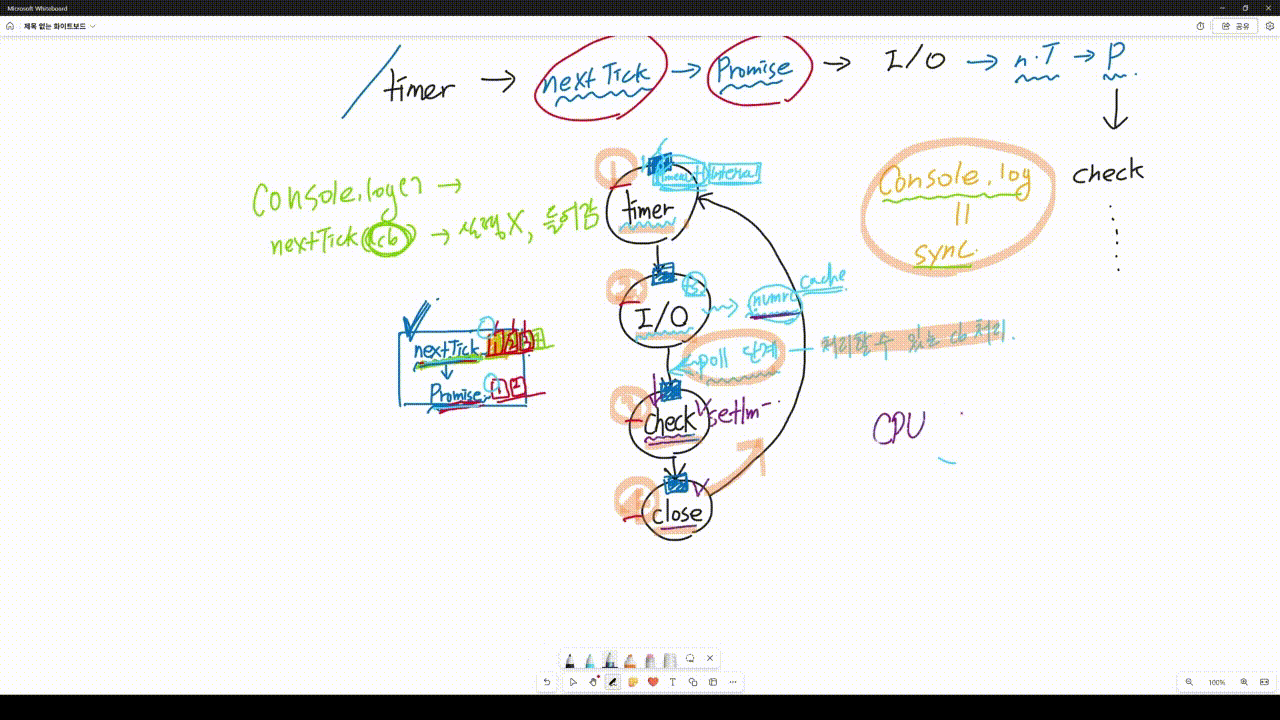Zoom in on the whiteboard
This screenshot has width=1280, height=720.
(1244, 682)
